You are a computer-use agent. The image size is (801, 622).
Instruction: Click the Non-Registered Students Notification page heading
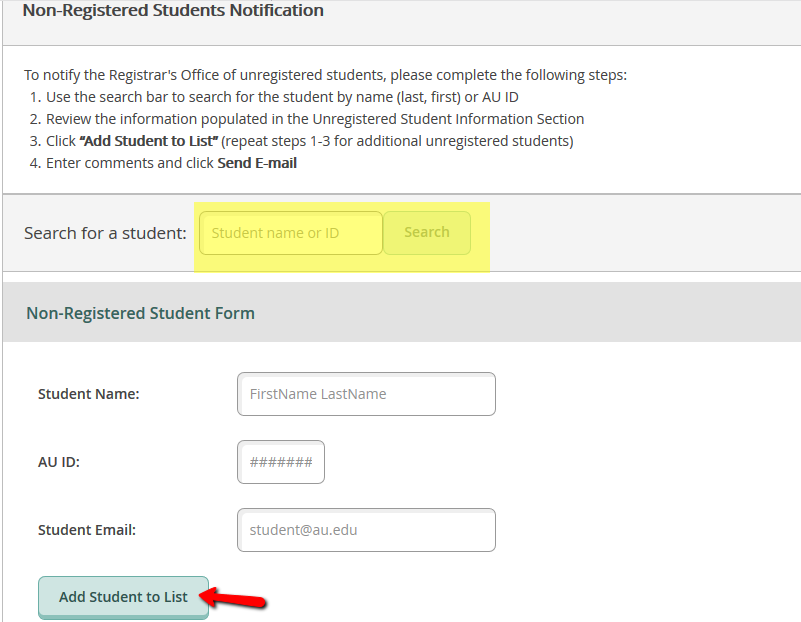pos(173,11)
